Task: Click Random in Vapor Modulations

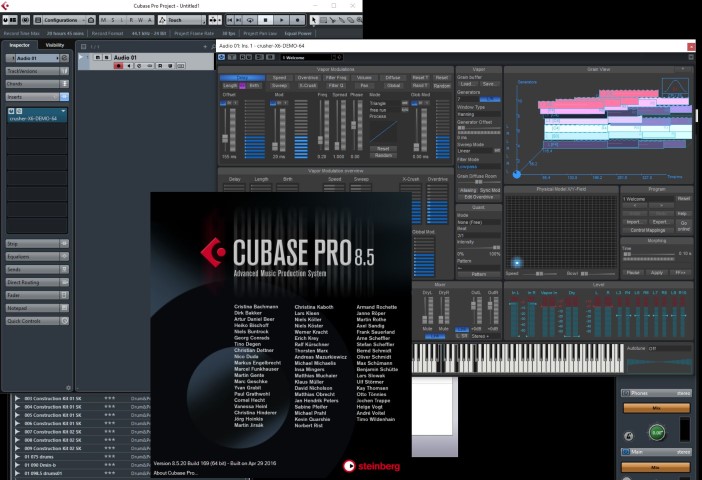Action: pyautogui.click(x=441, y=86)
